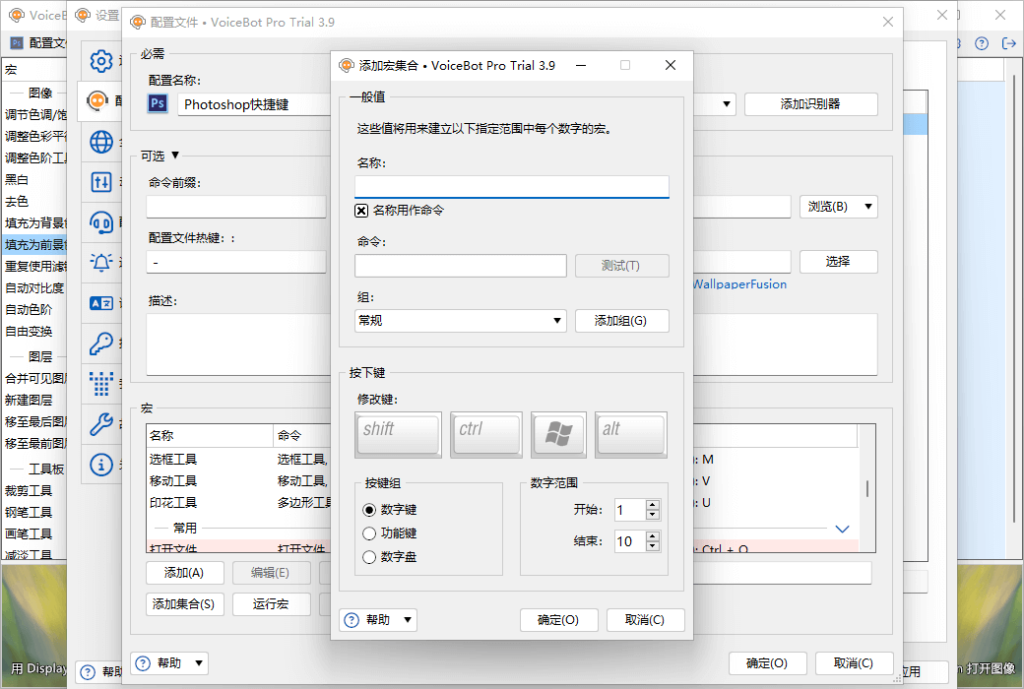1024x689 pixels.
Task: Click the help question-mark icon in main window toolbar
Action: click(982, 43)
